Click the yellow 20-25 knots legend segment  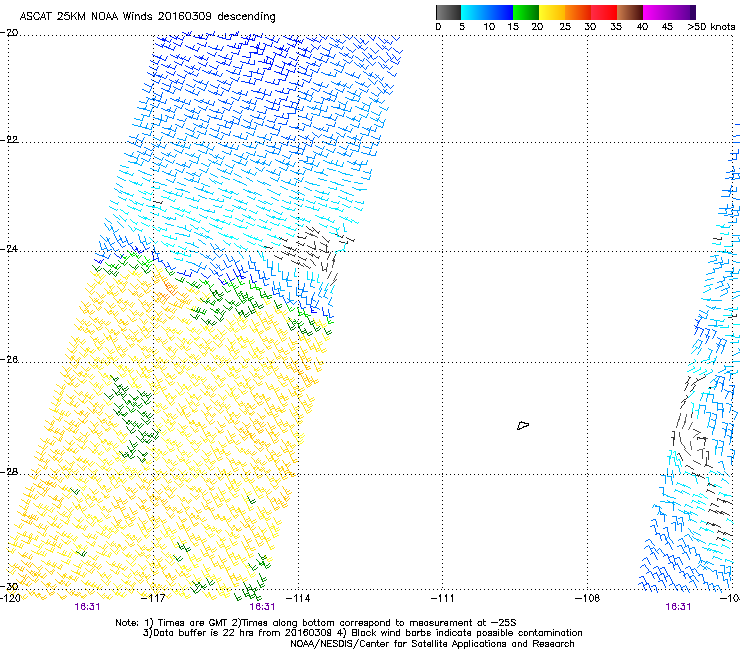click(x=552, y=12)
